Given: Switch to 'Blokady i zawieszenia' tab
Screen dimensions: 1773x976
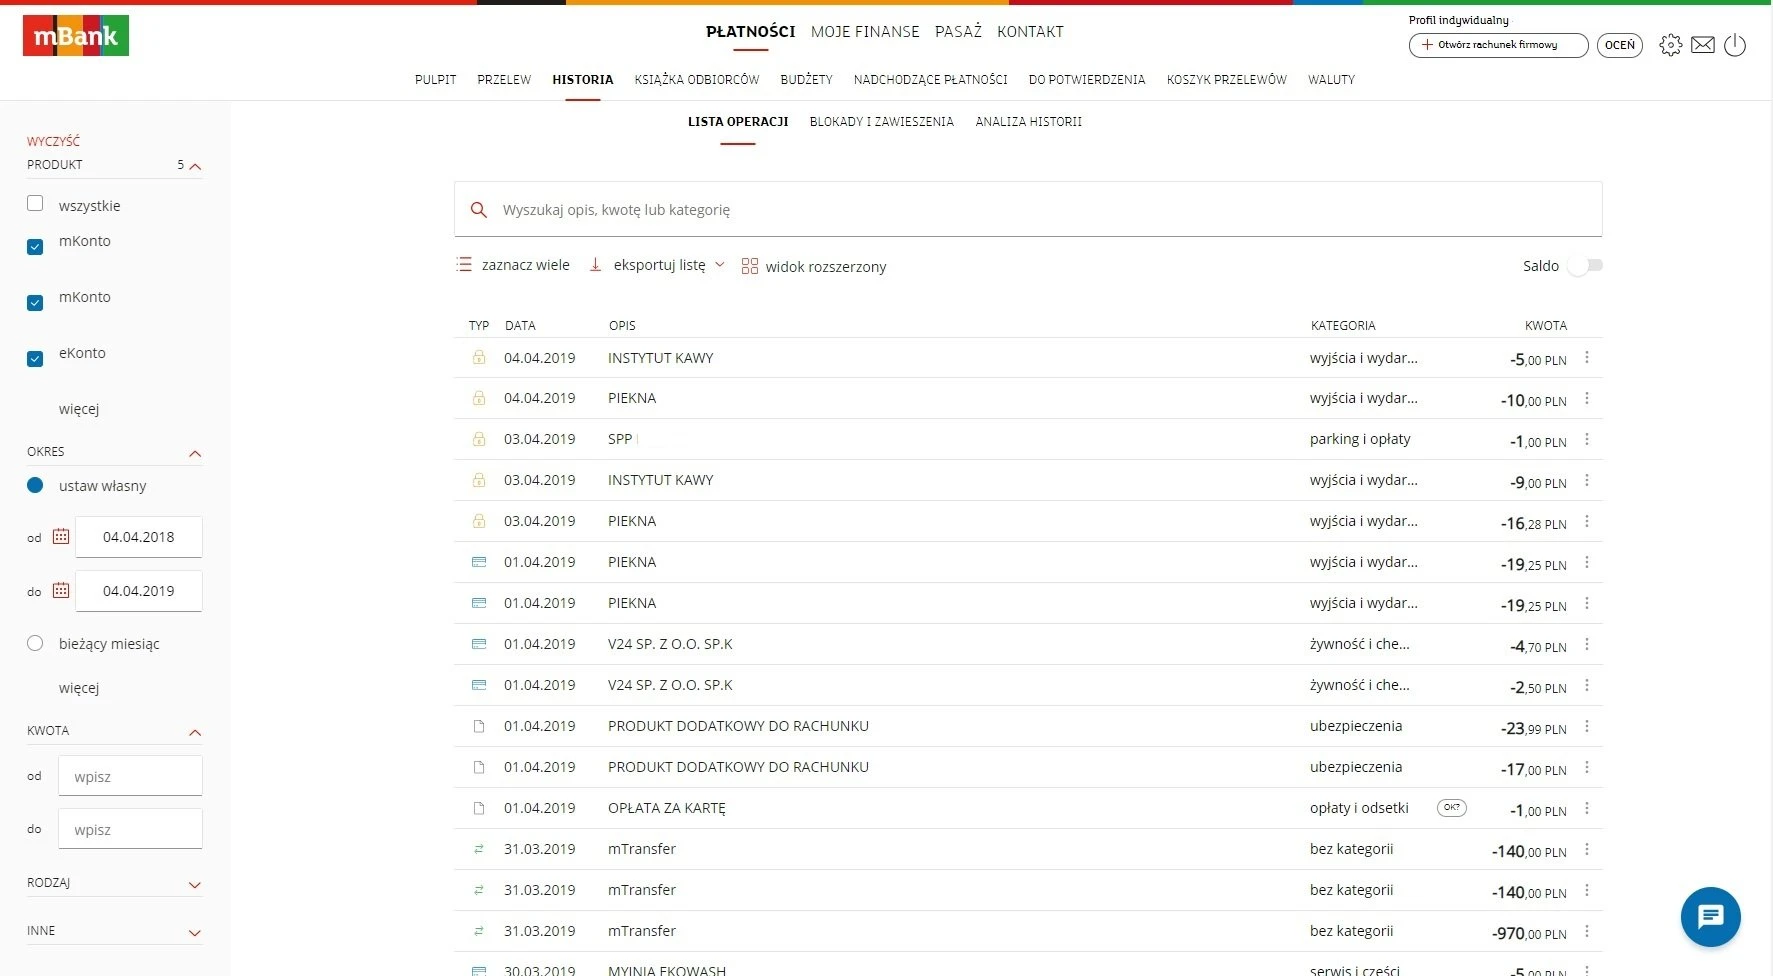Looking at the screenshot, I should pos(881,122).
